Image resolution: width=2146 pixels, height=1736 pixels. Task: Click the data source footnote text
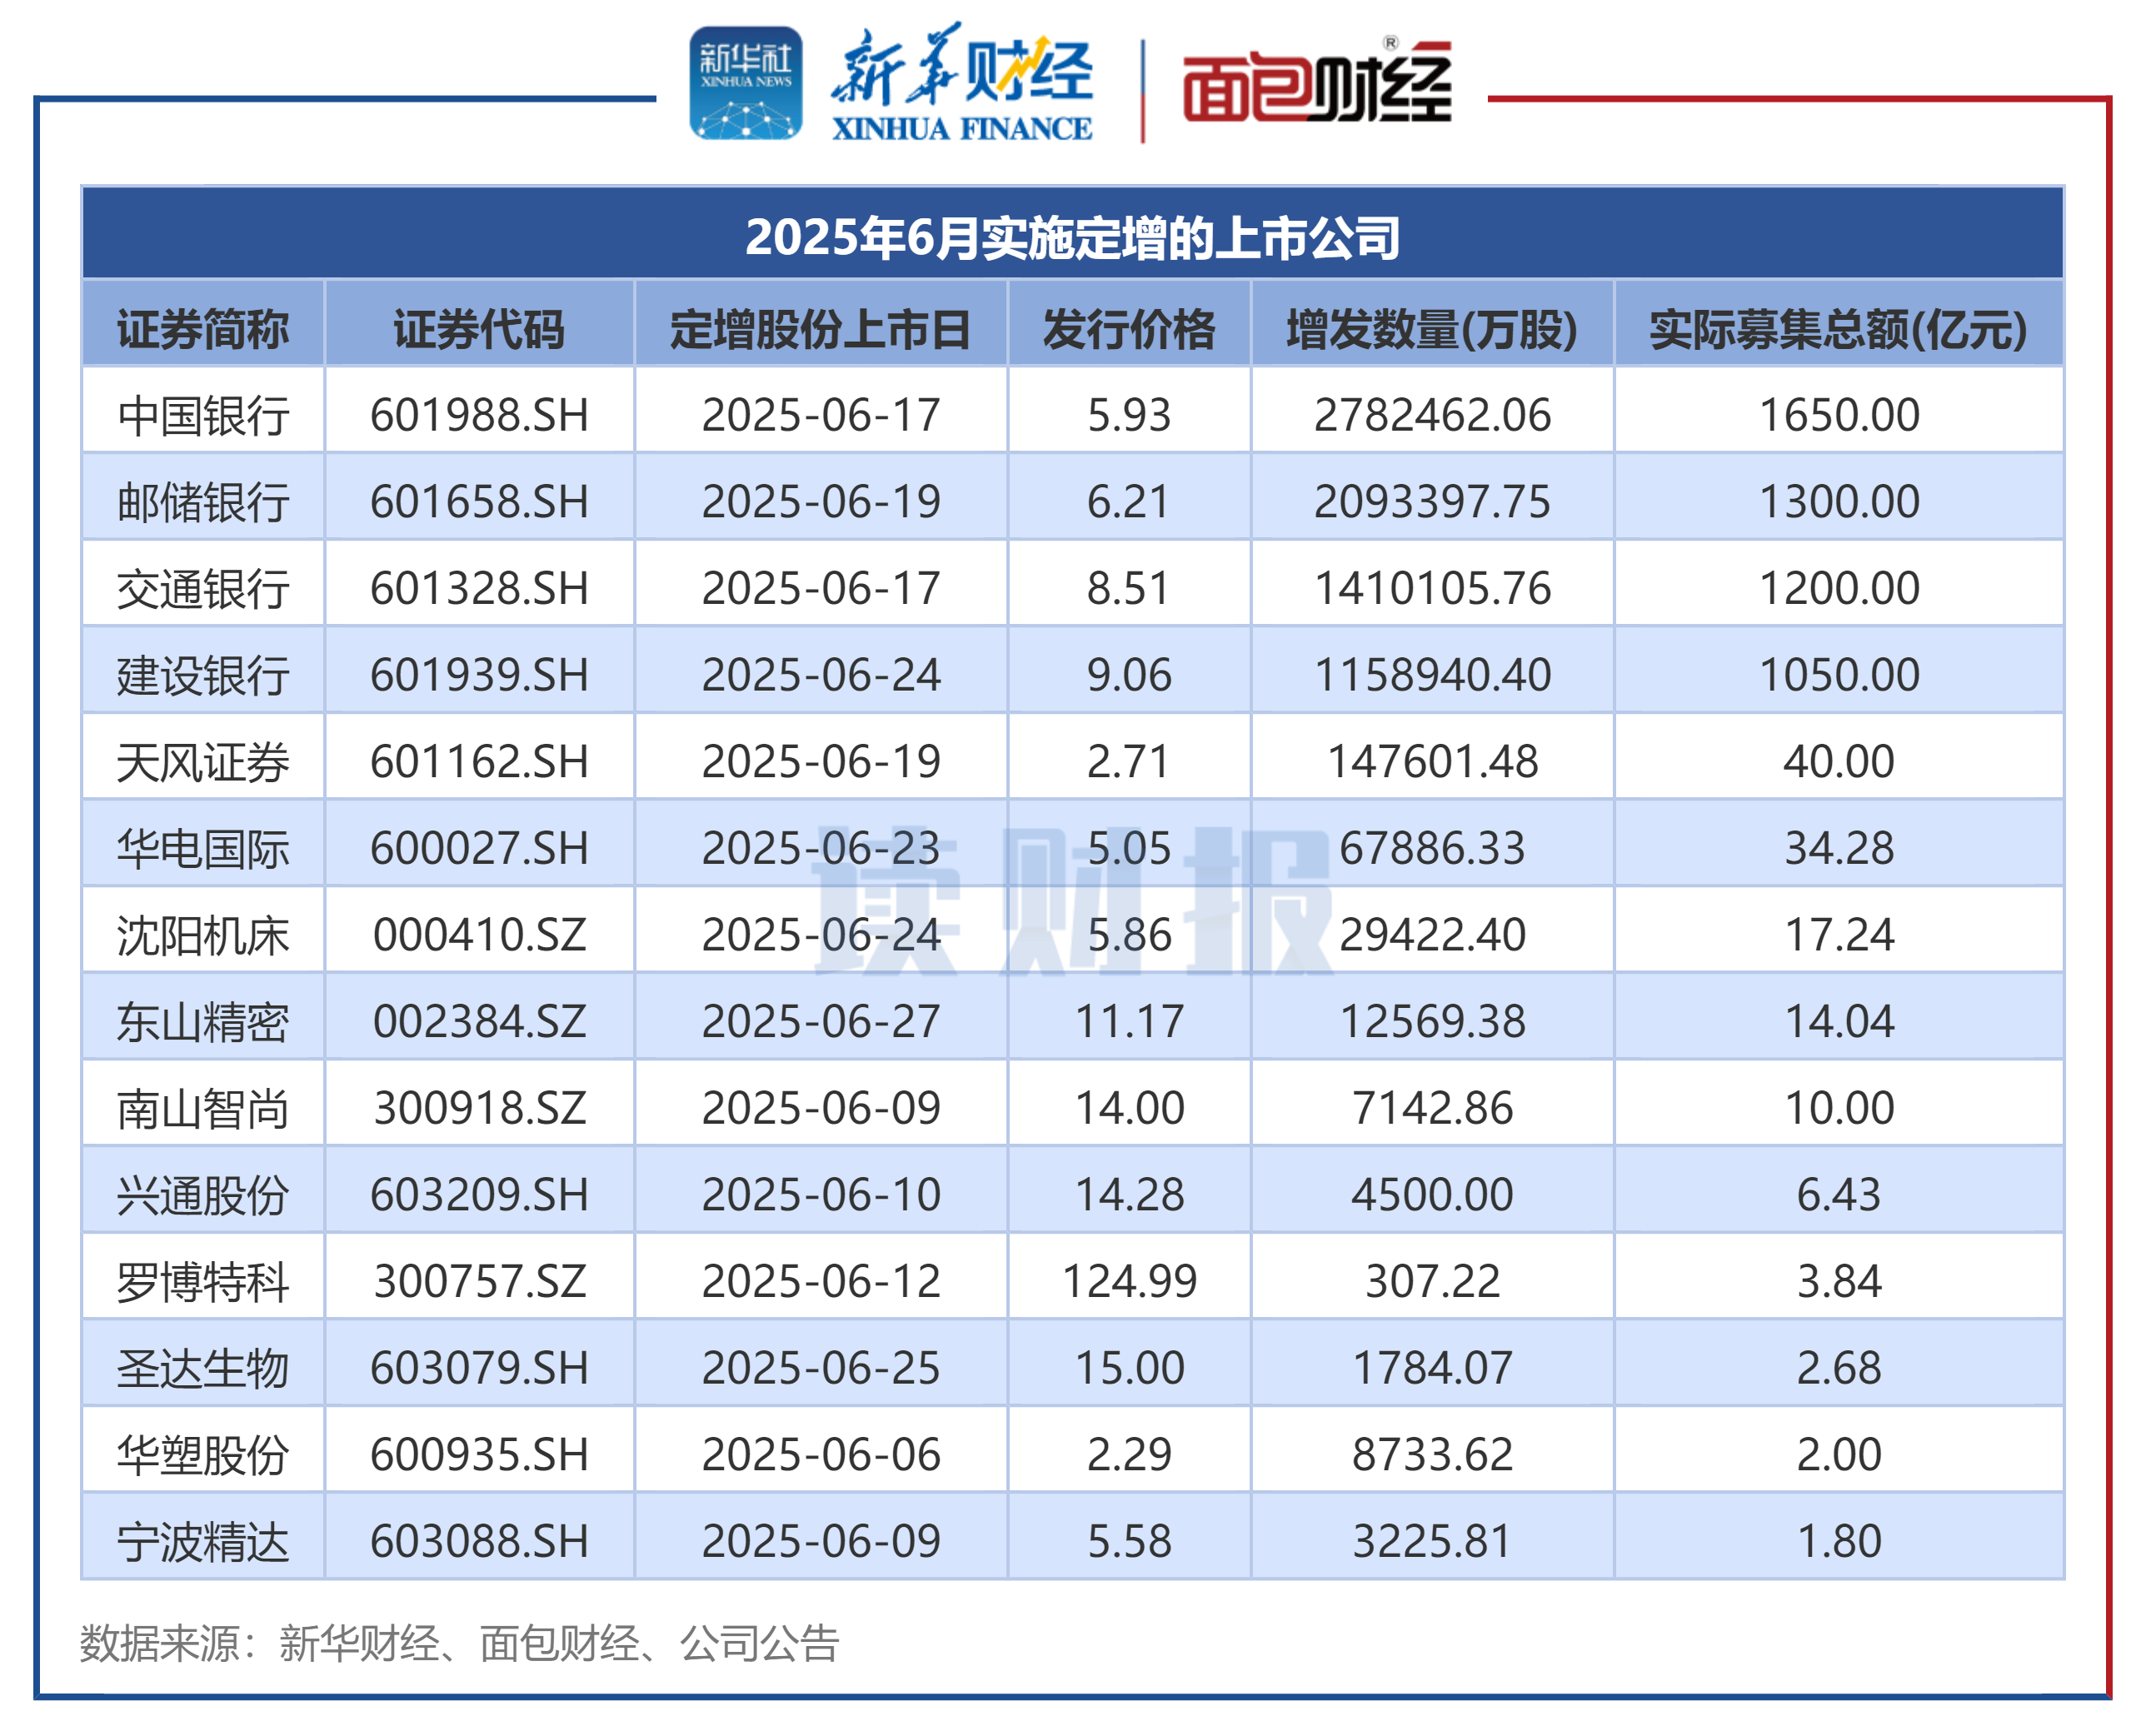[459, 1643]
